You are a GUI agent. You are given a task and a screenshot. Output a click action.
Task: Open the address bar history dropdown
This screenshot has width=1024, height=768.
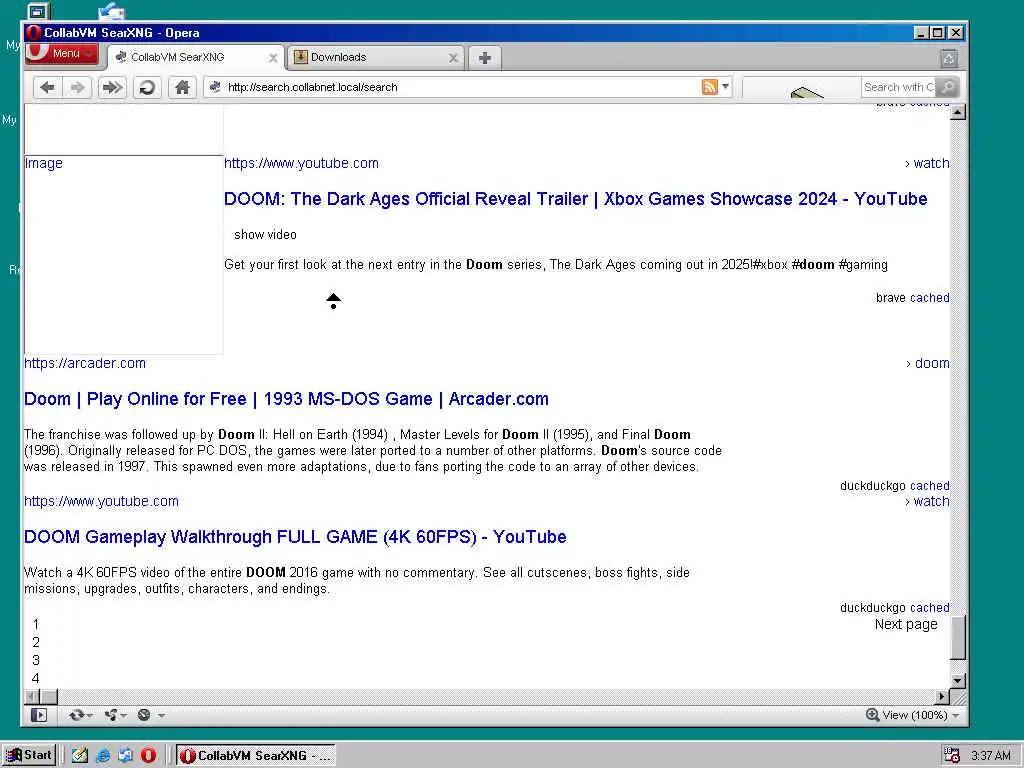(x=725, y=87)
